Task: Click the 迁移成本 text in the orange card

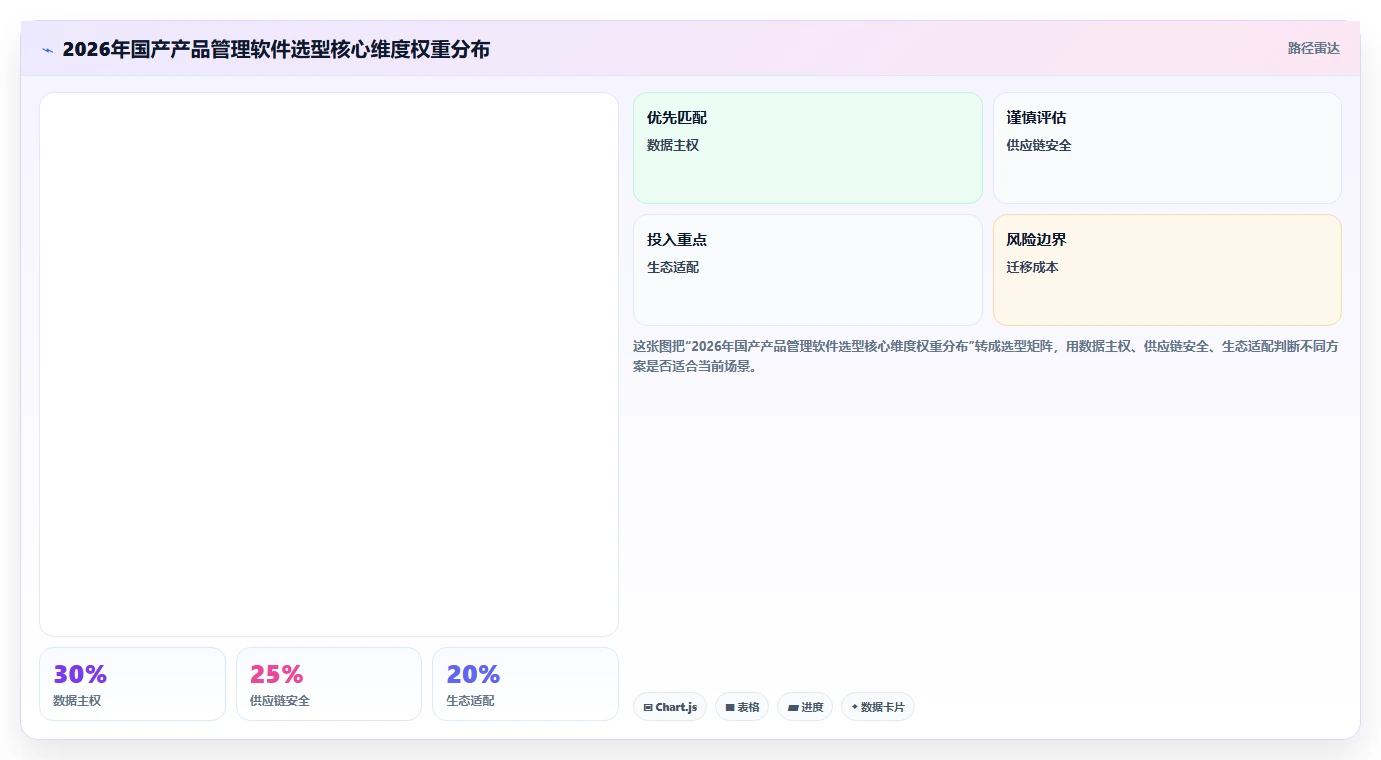Action: 1032,268
